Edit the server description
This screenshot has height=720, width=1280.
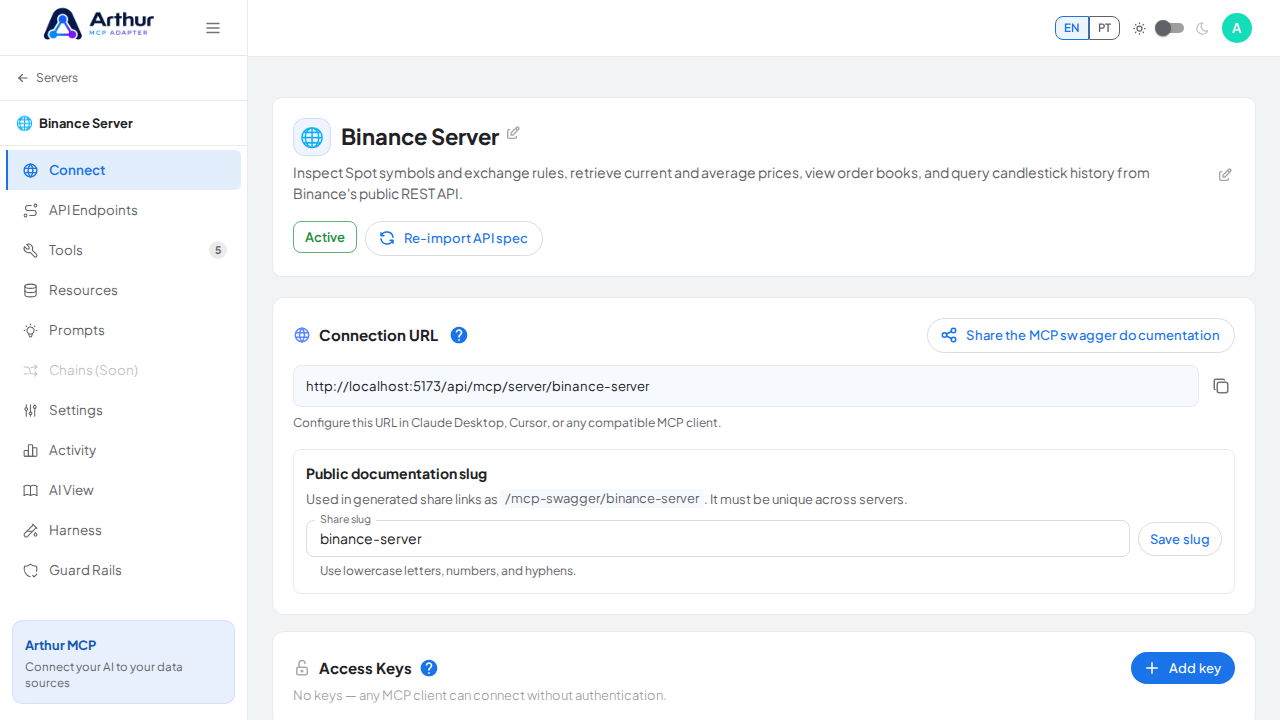point(1225,175)
